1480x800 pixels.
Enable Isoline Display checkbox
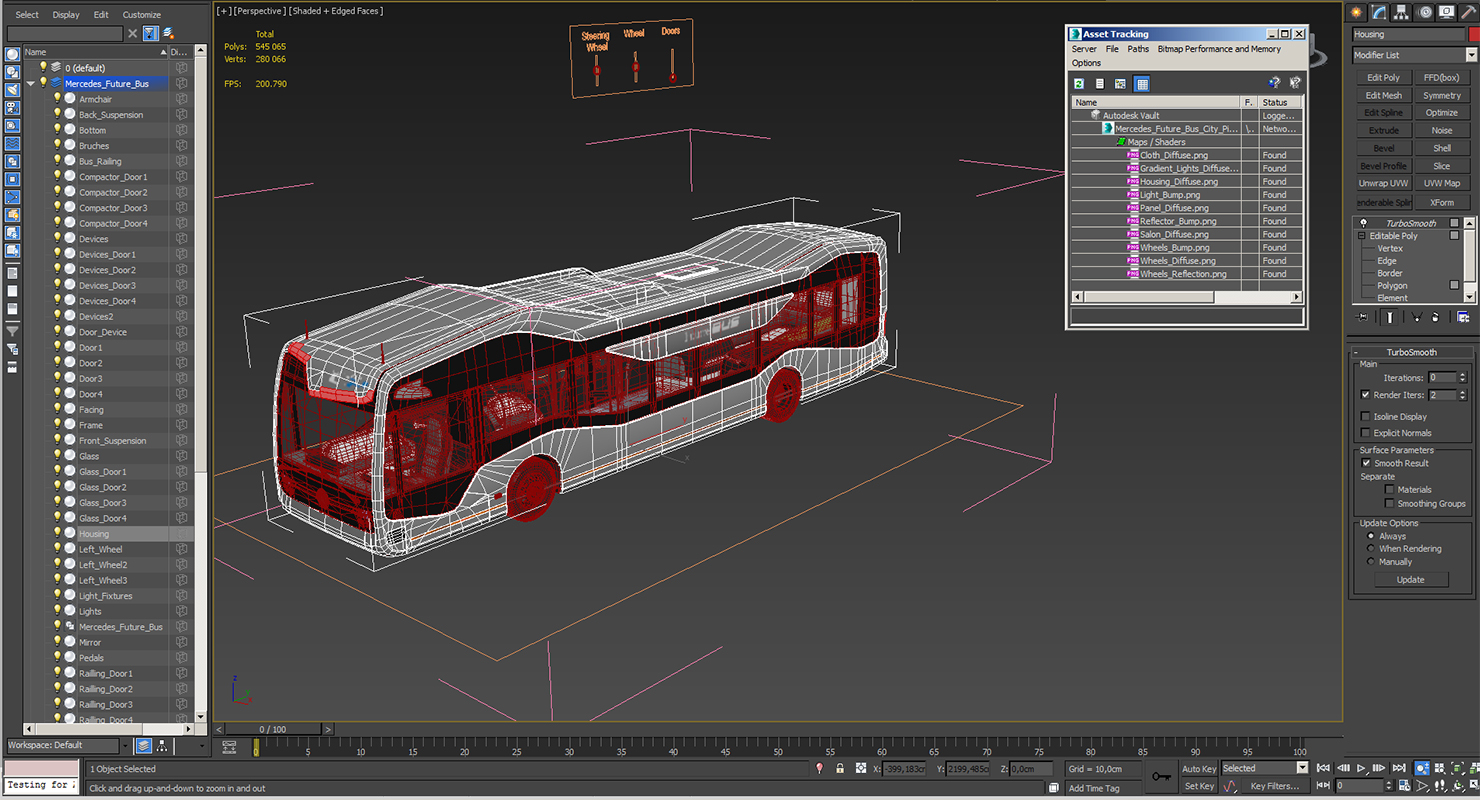(1366, 416)
